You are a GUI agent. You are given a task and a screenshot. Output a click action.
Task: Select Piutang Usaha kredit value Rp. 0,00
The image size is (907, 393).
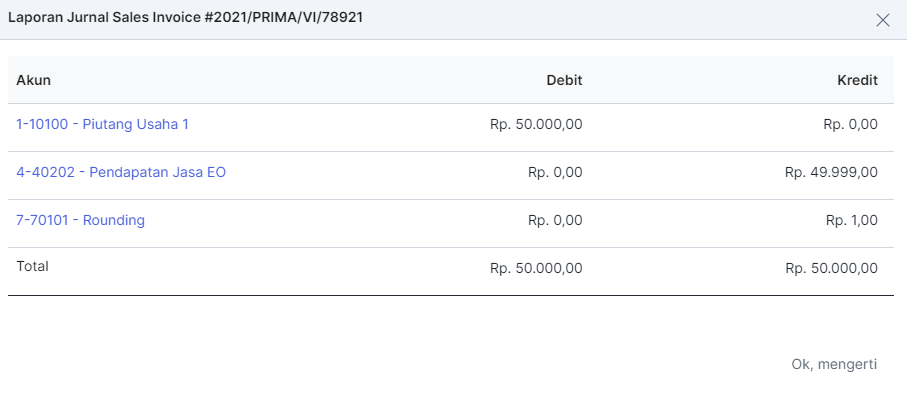[850, 124]
